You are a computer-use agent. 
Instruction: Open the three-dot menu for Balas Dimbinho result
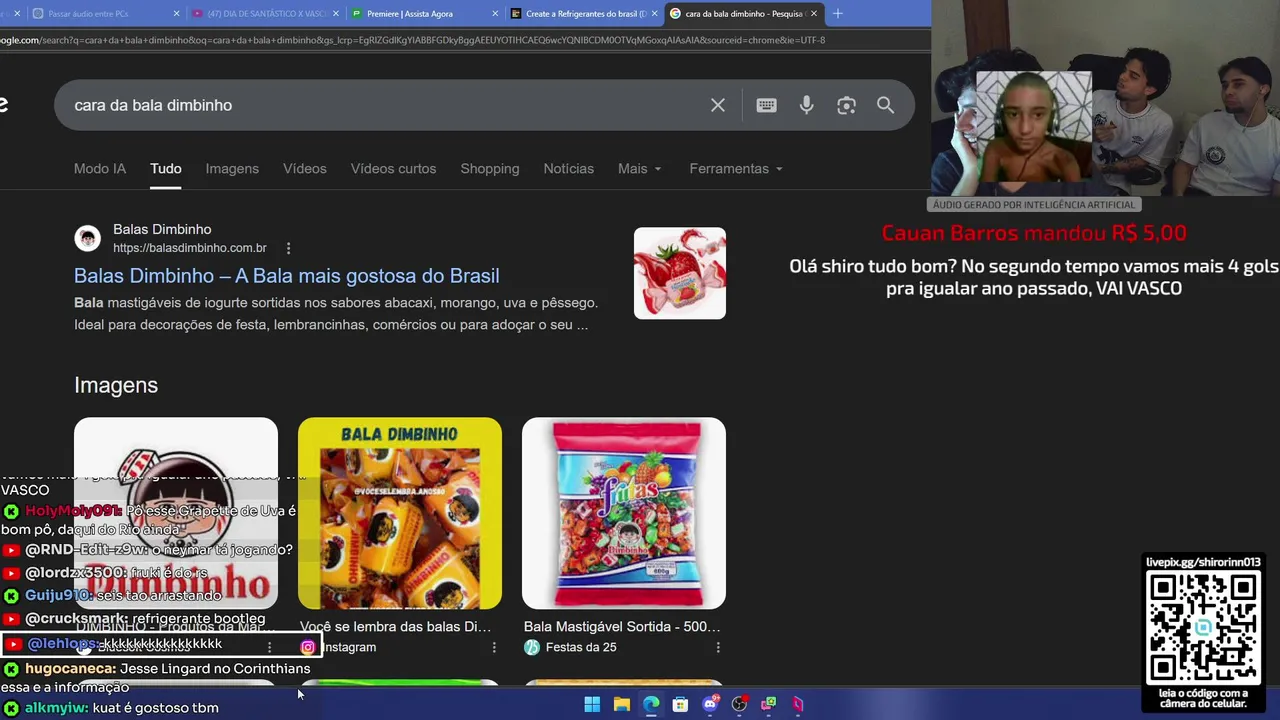click(x=288, y=248)
